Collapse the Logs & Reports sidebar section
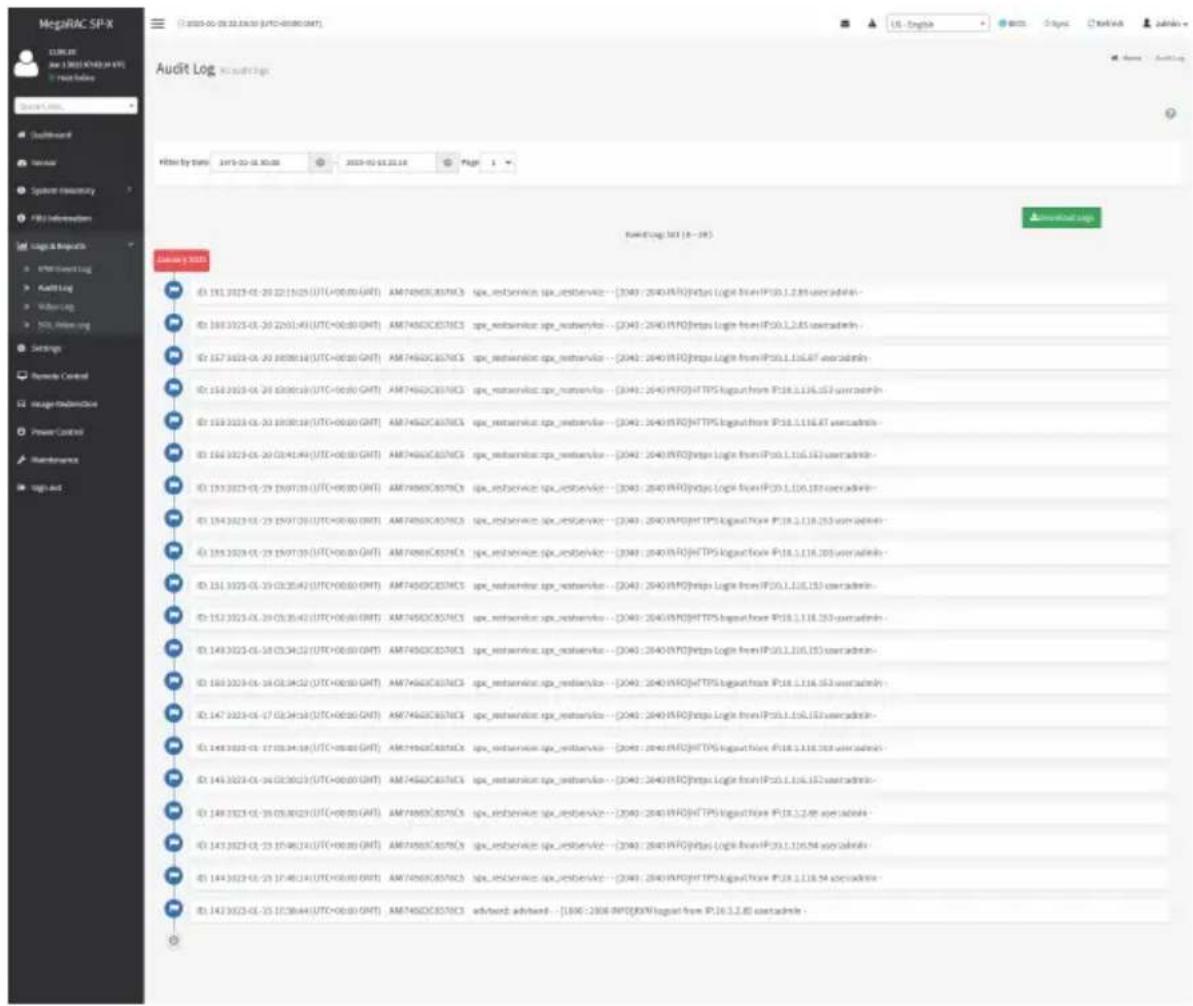The height and width of the screenshot is (1006, 1193). (75, 246)
